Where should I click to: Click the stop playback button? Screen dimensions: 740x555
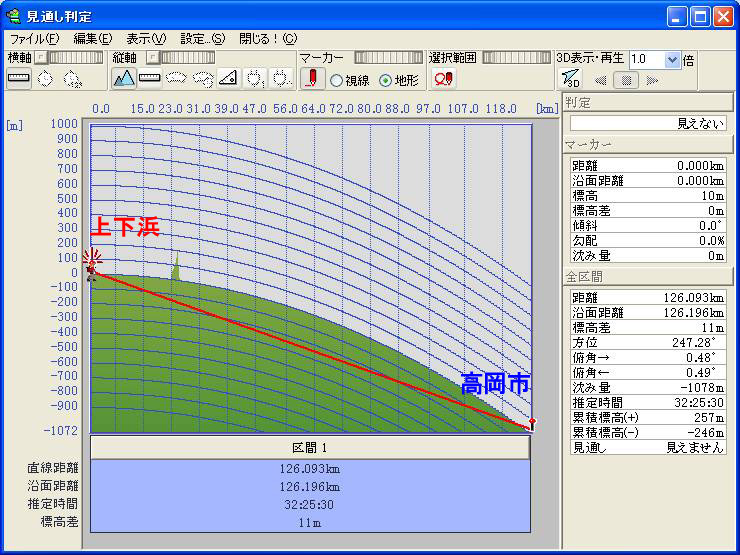pyautogui.click(x=626, y=80)
